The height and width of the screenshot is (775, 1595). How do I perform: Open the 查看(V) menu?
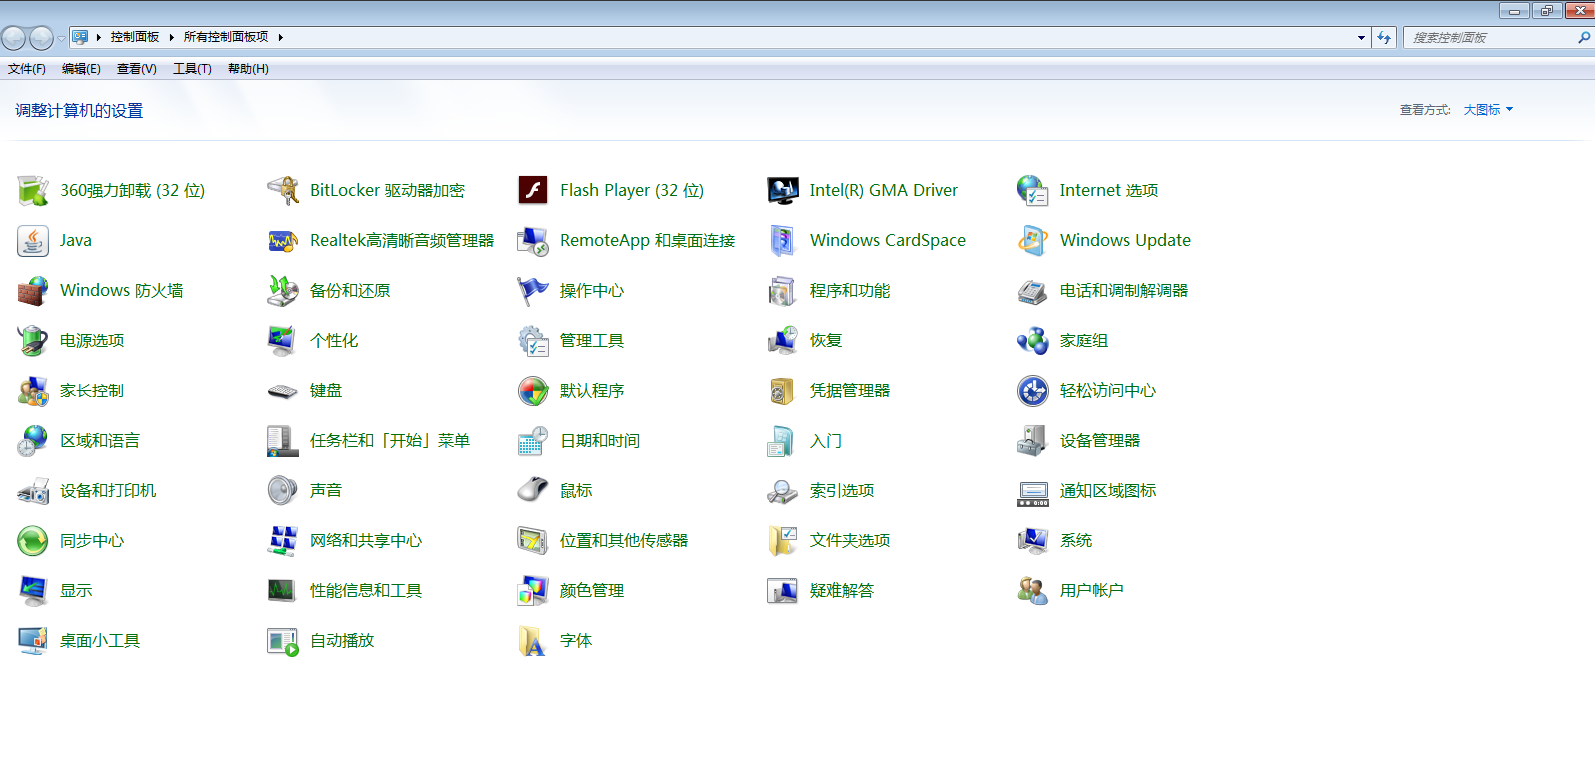137,69
